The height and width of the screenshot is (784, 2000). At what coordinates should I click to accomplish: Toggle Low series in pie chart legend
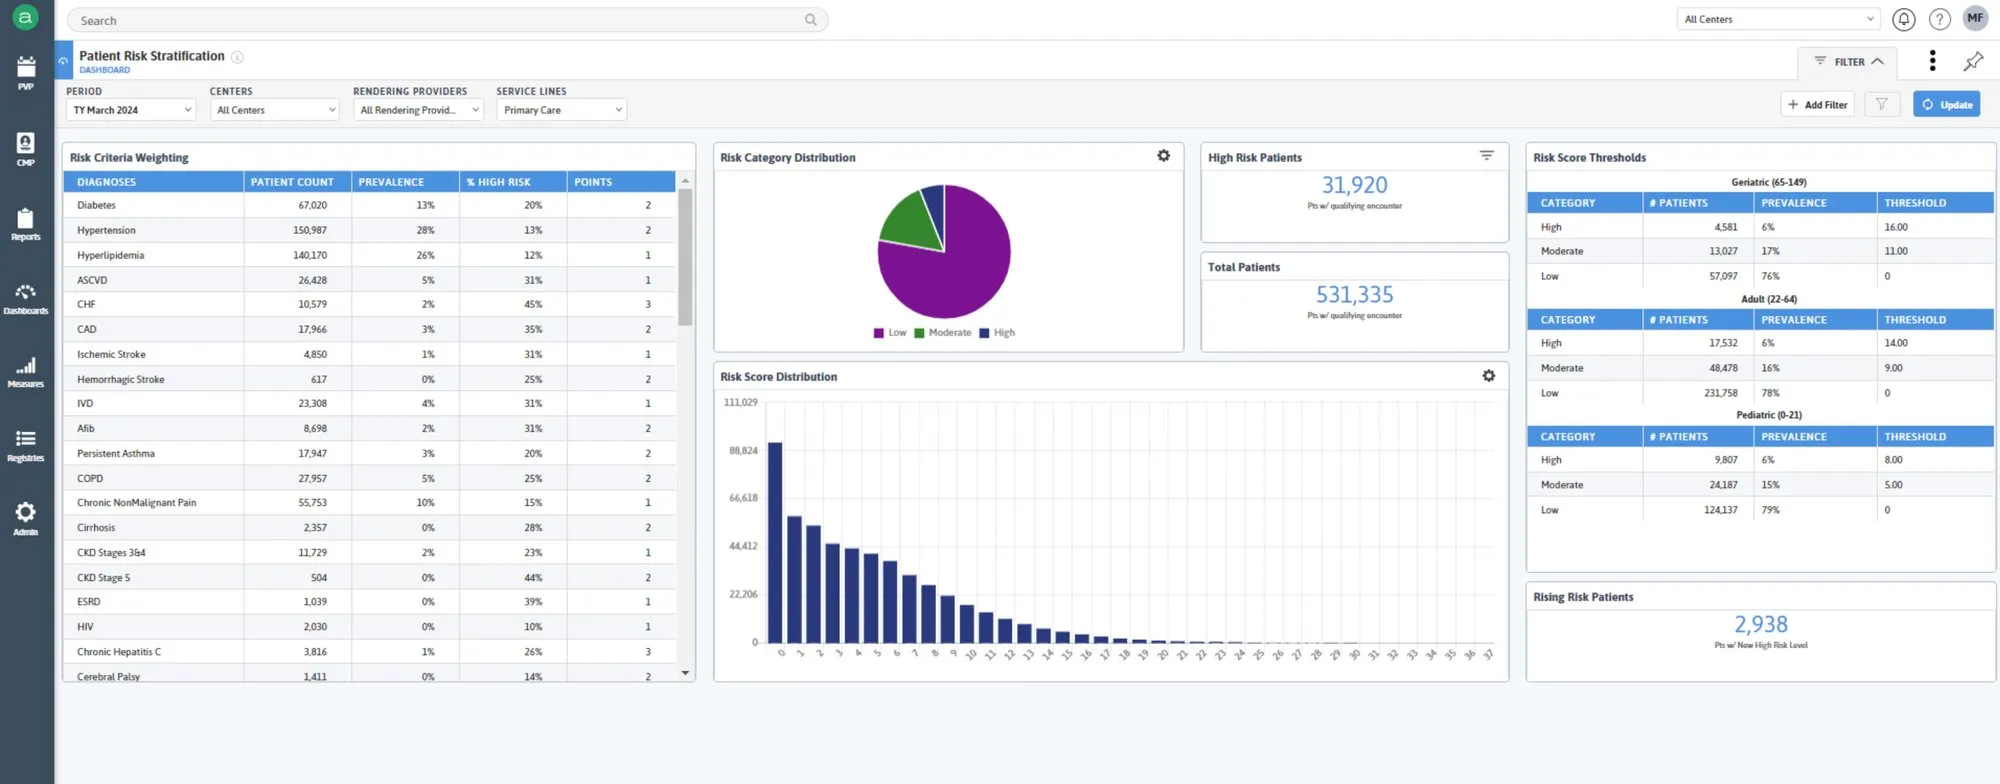pyautogui.click(x=890, y=333)
